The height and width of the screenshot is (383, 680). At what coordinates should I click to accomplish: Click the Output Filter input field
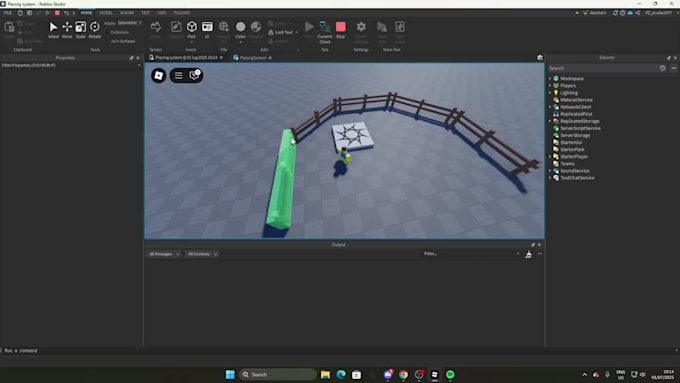point(471,254)
